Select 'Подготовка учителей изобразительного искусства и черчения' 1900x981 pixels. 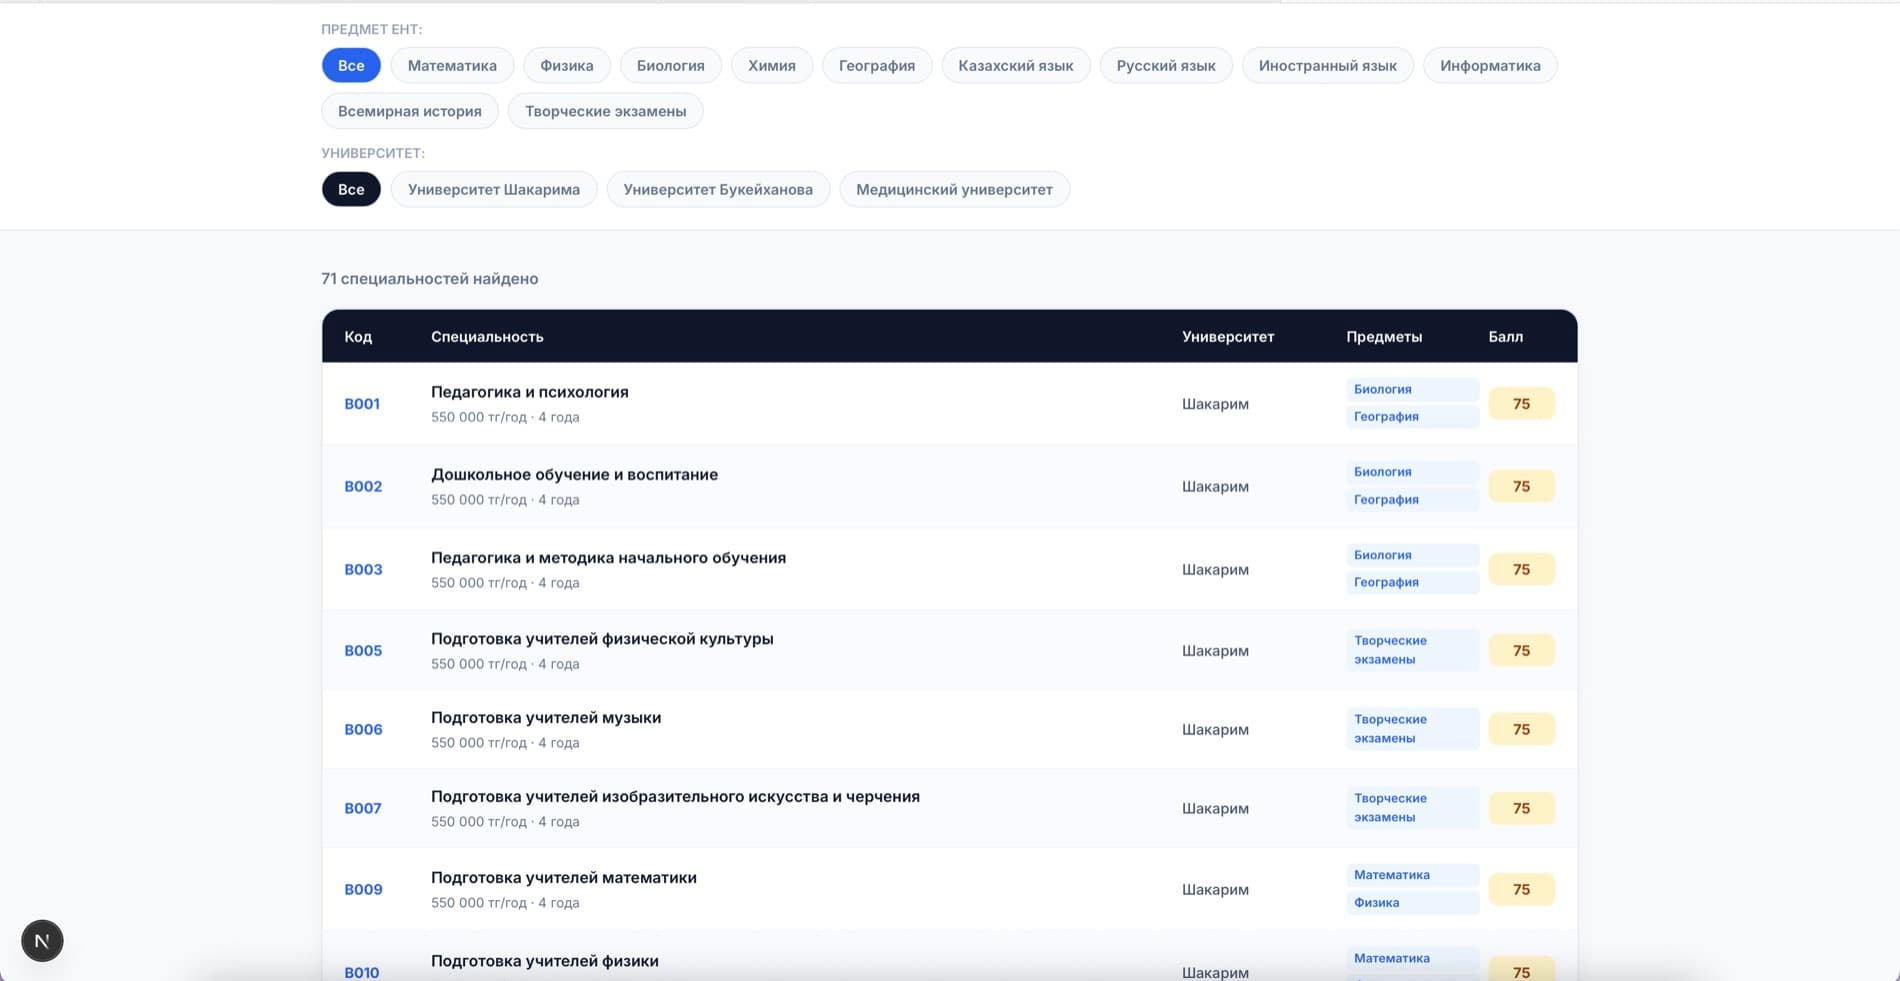(x=675, y=797)
